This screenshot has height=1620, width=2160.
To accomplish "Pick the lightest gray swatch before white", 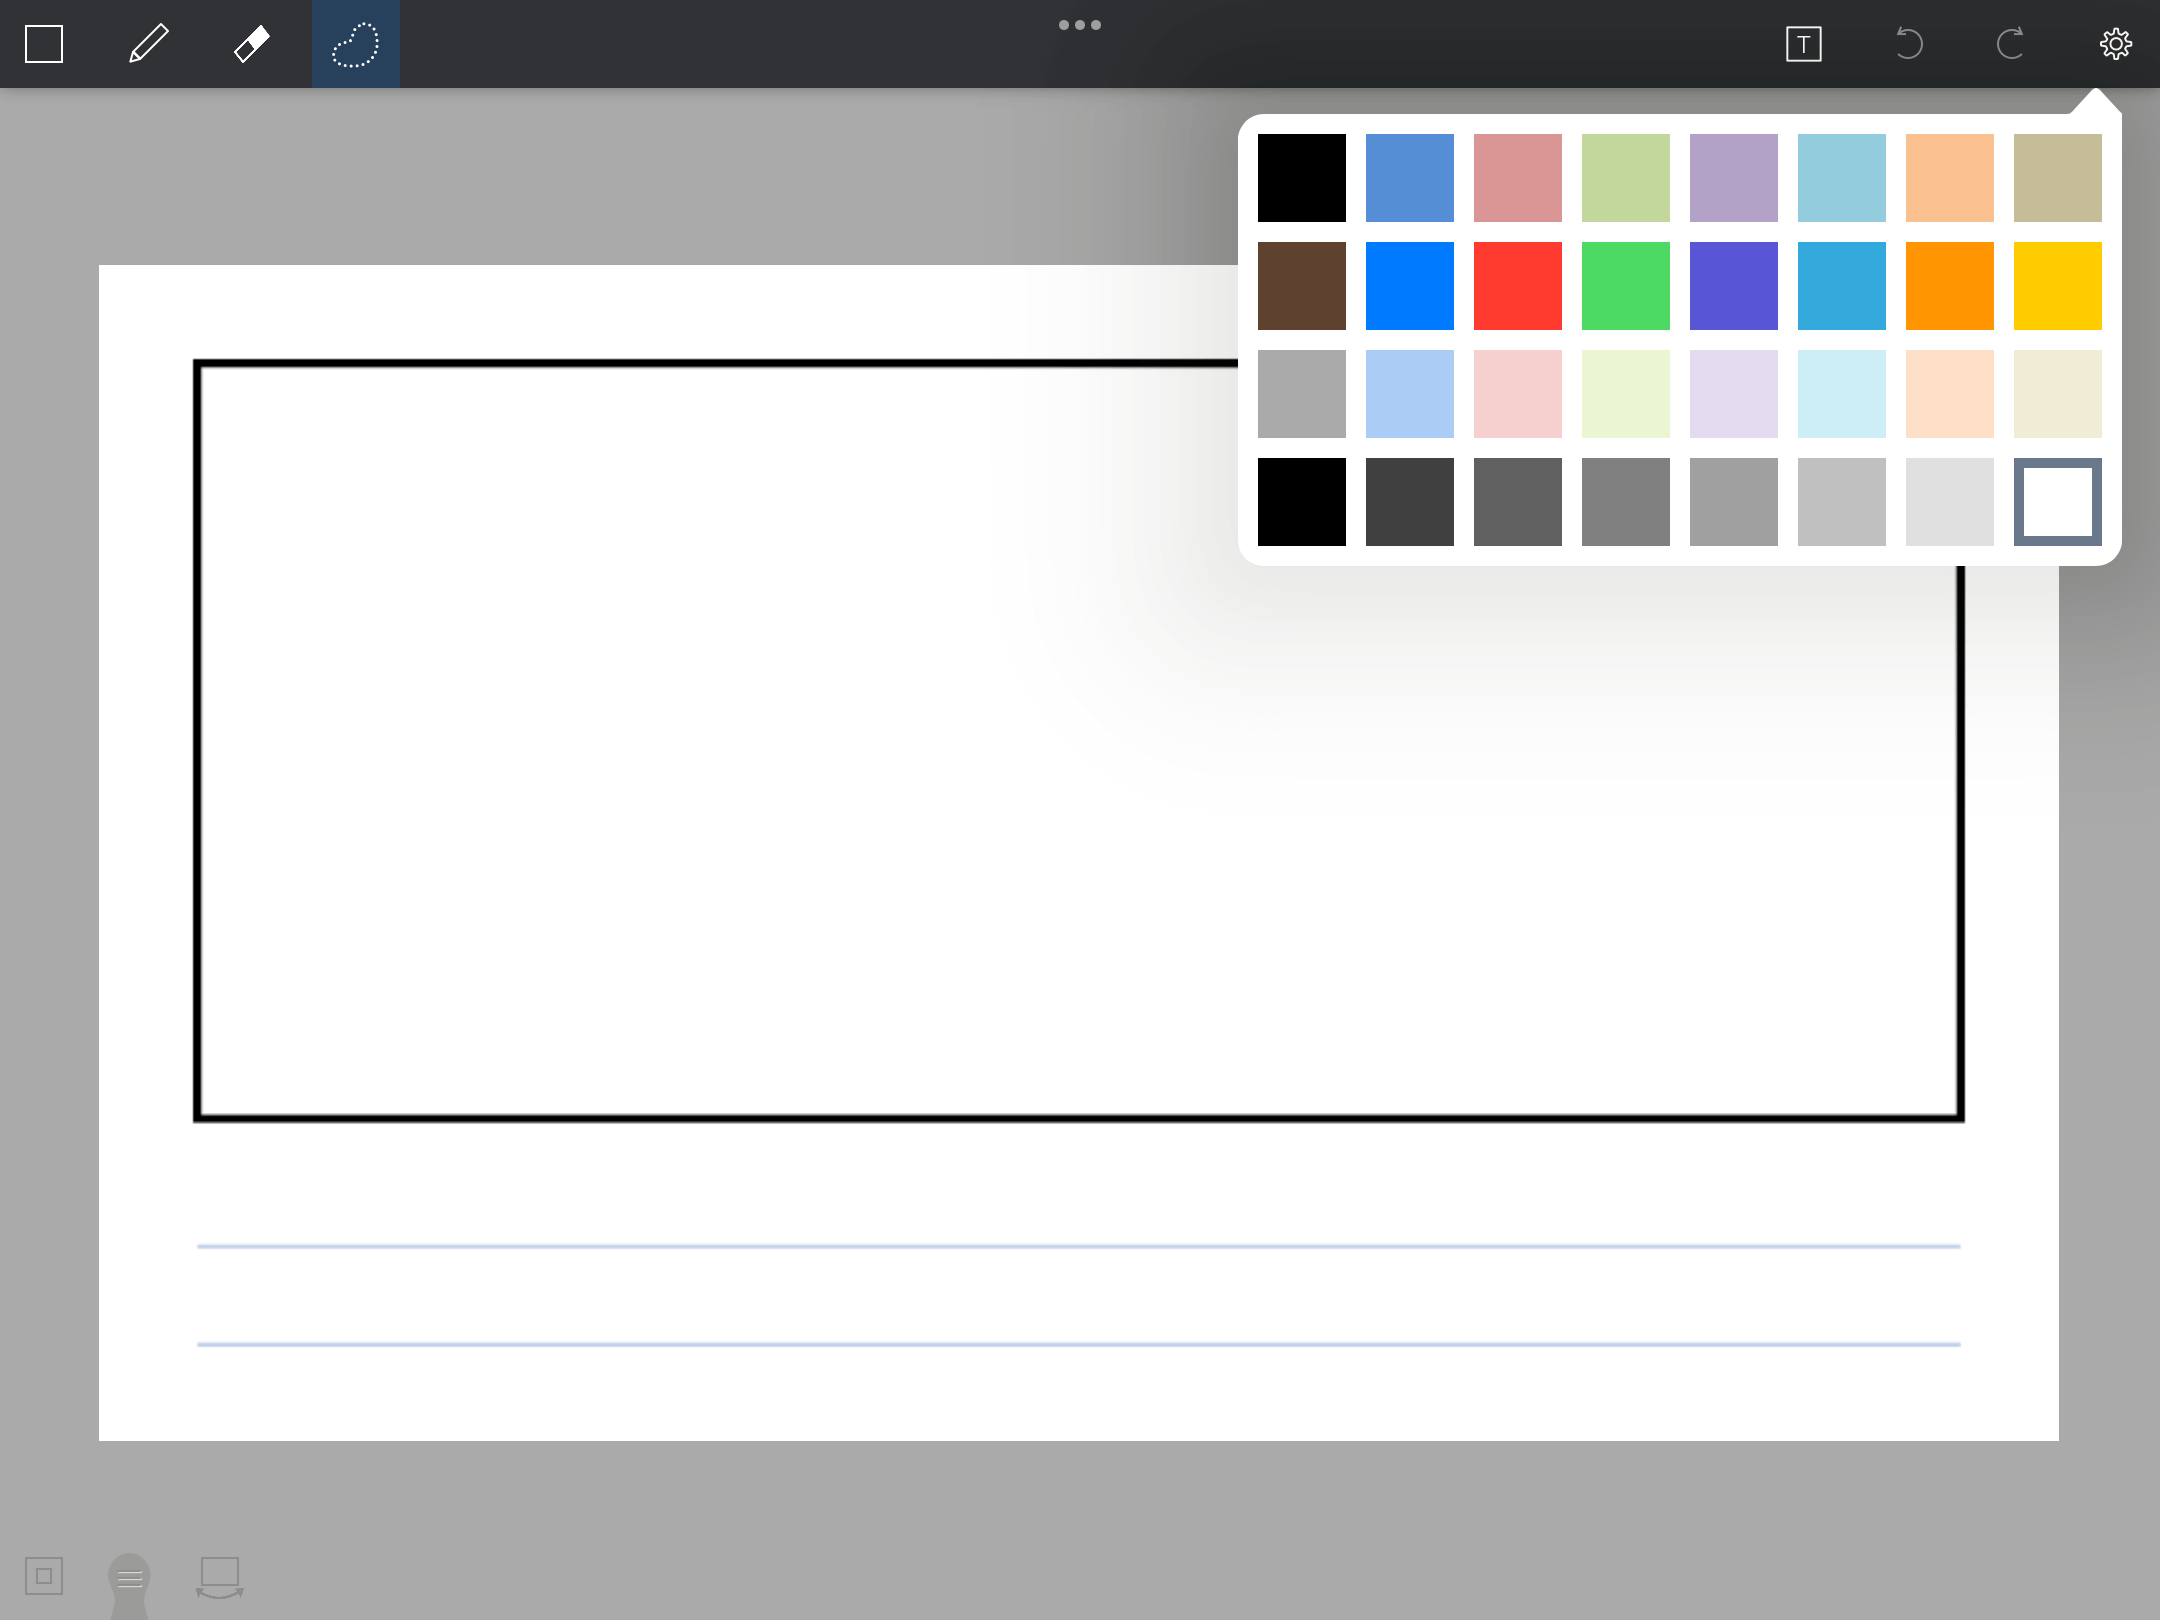I will (x=1950, y=502).
